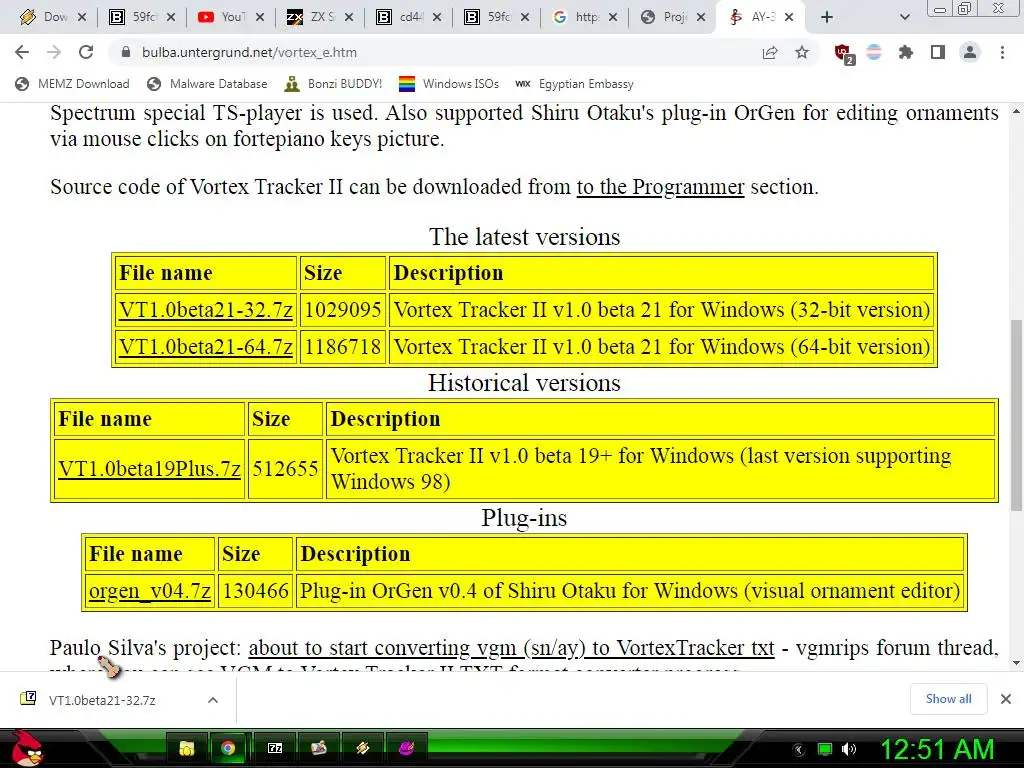Download VT1.0beta21-32.7z

coord(206,310)
